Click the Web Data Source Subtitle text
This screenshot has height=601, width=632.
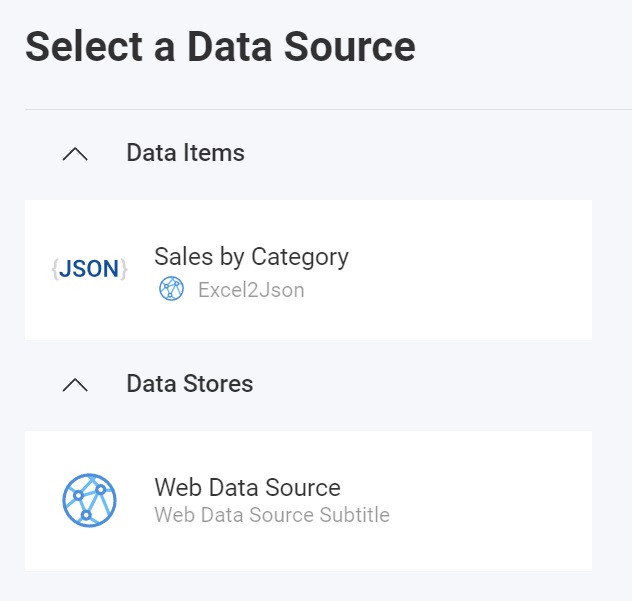click(x=272, y=516)
